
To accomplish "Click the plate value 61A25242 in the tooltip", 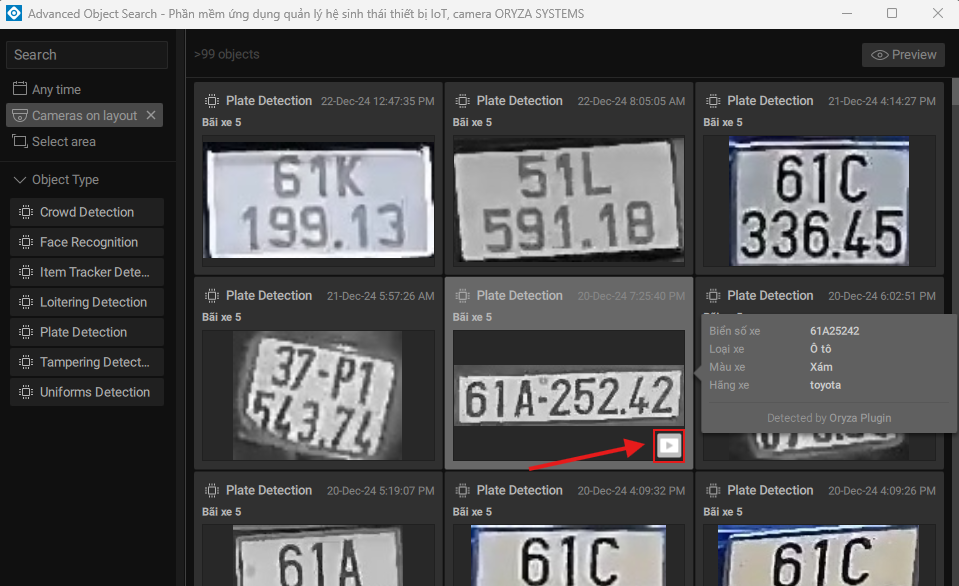I will (x=835, y=331).
